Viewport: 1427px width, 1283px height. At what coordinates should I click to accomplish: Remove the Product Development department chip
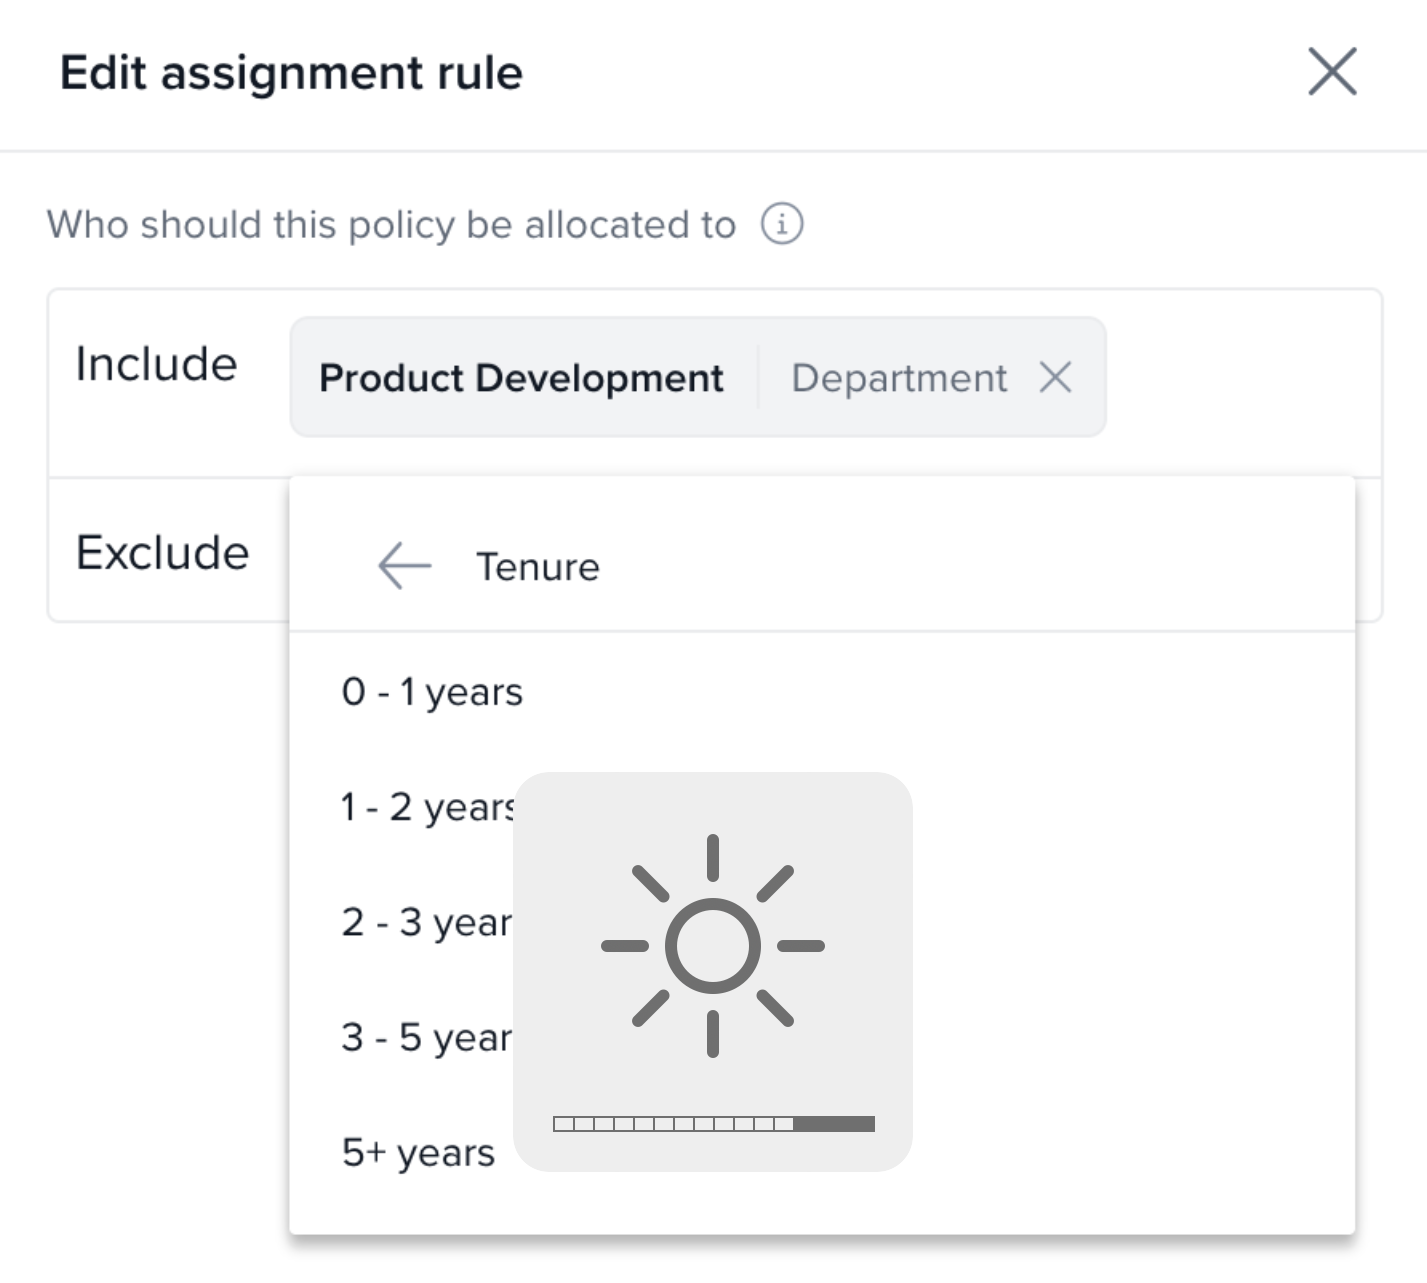coord(1055,378)
